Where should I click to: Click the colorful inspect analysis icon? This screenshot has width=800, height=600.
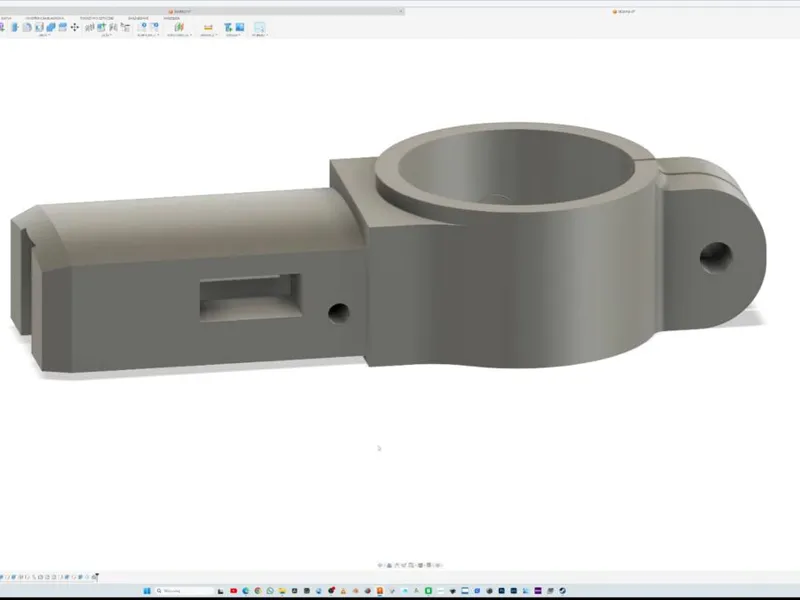[x=179, y=27]
